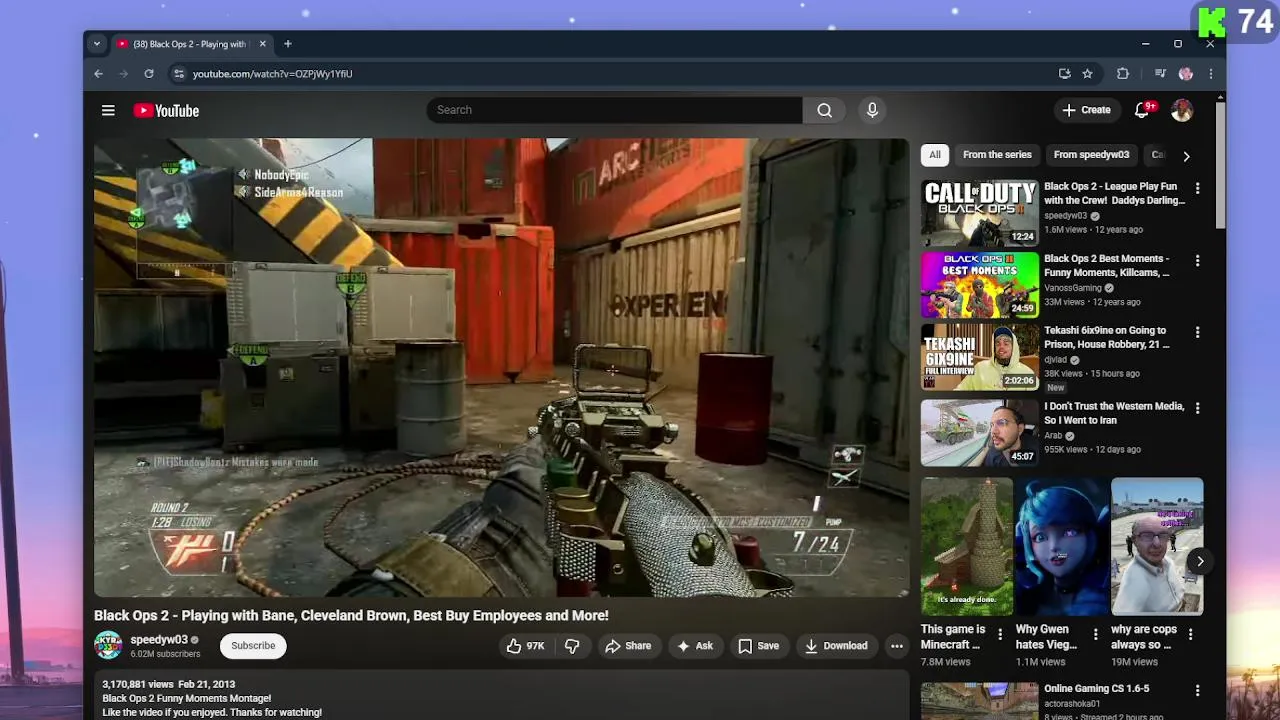Click the YouTube search input field
This screenshot has width=1280, height=720.
614,110
